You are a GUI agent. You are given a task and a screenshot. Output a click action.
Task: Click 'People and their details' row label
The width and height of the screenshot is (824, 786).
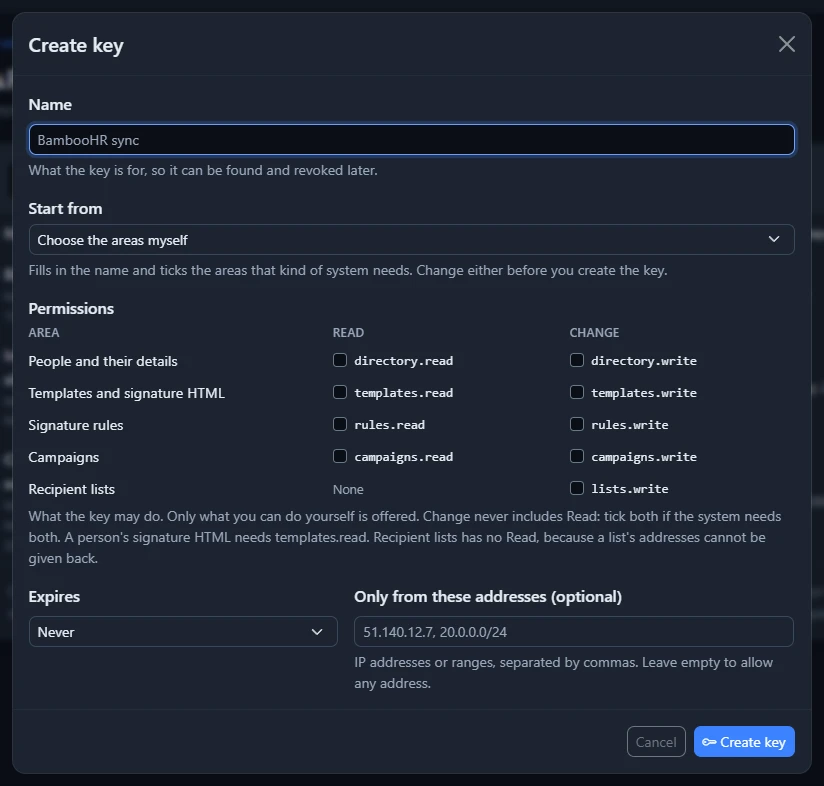click(103, 361)
